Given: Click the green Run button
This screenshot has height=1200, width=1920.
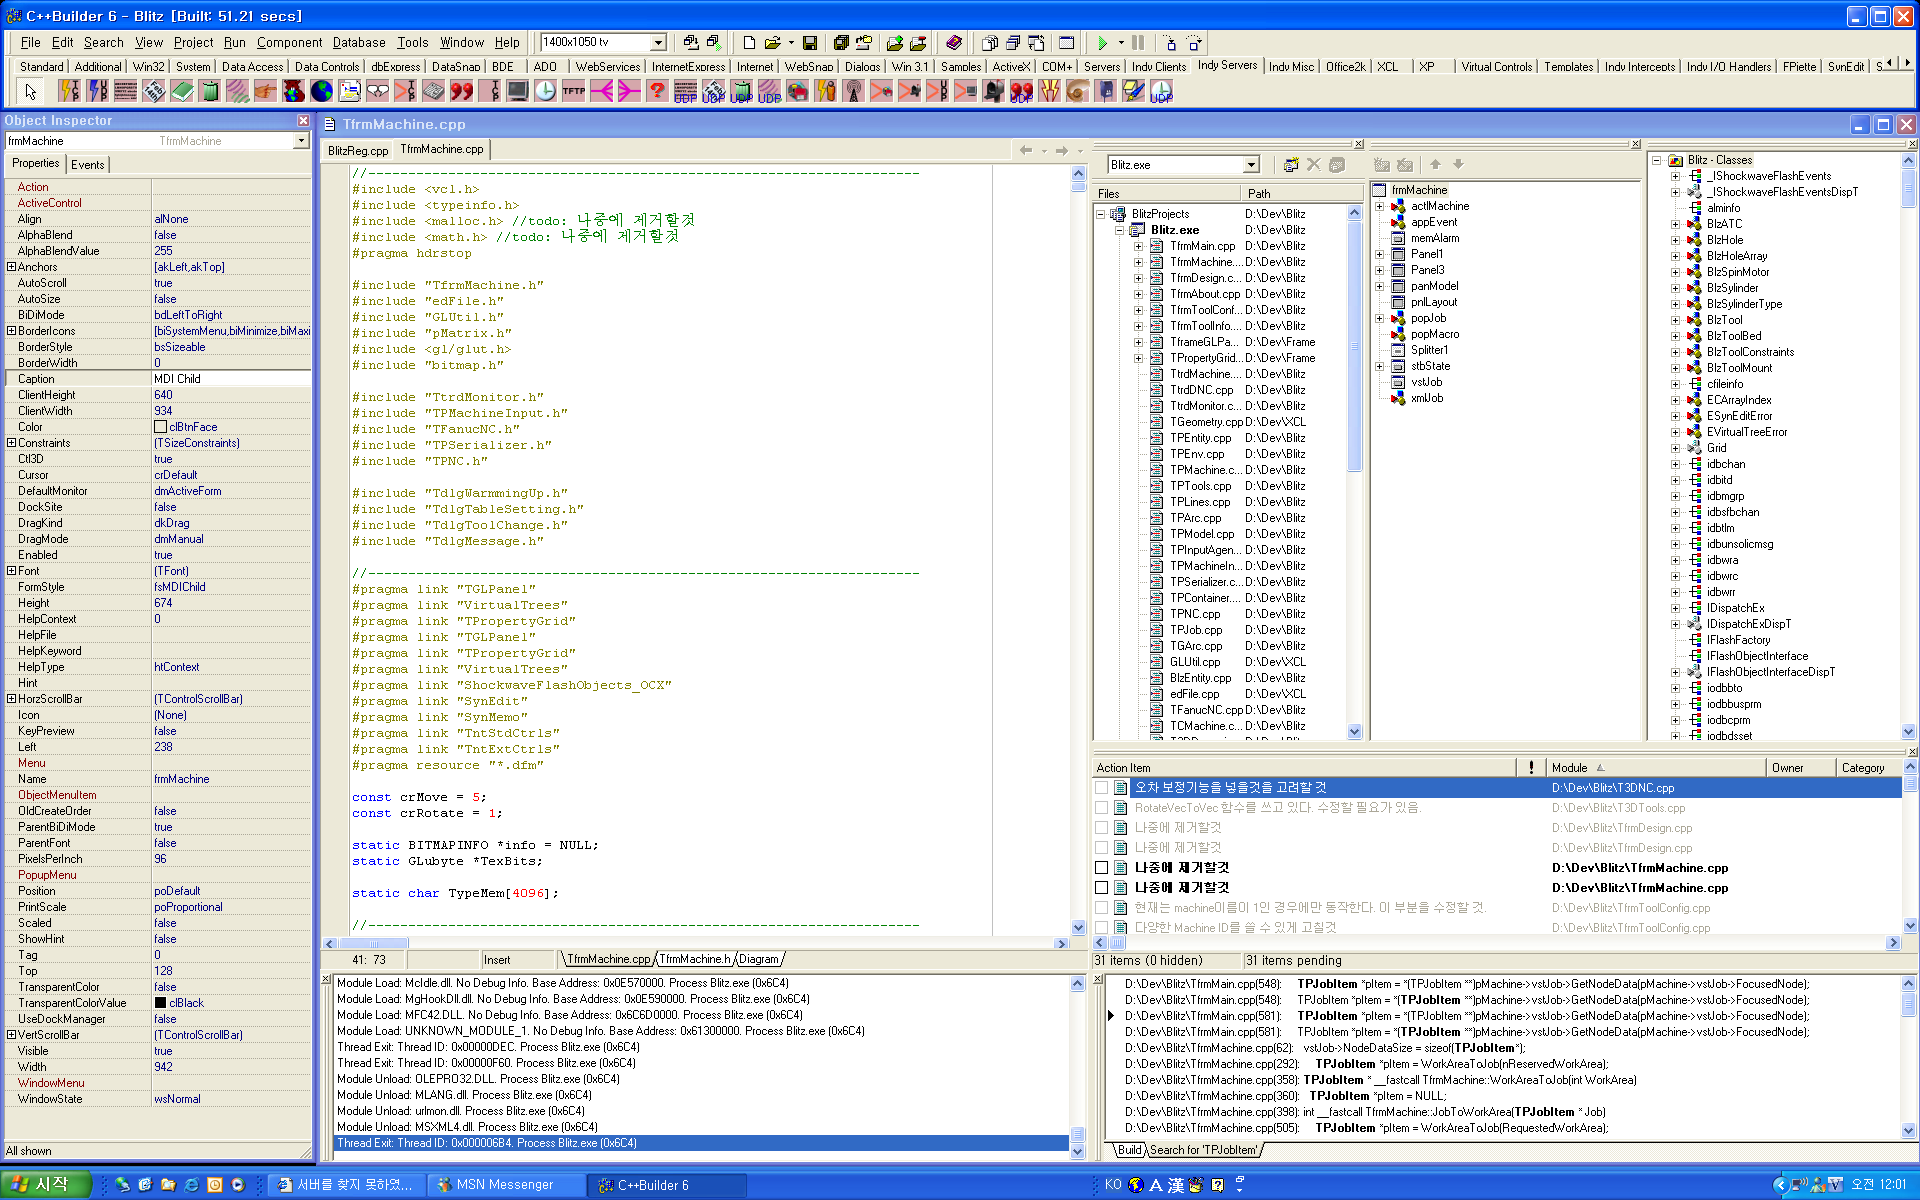Looking at the screenshot, I should (1102, 43).
